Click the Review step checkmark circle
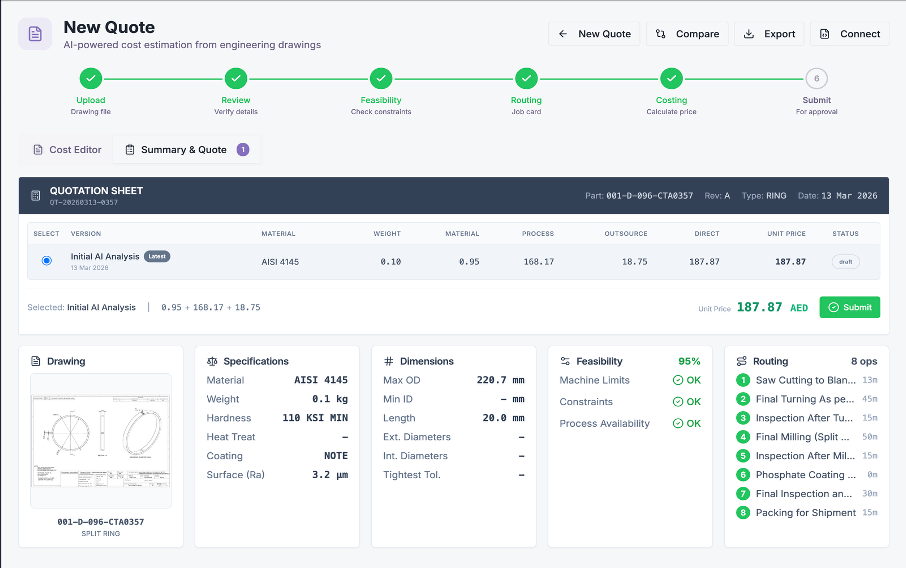The image size is (906, 568). pos(236,79)
